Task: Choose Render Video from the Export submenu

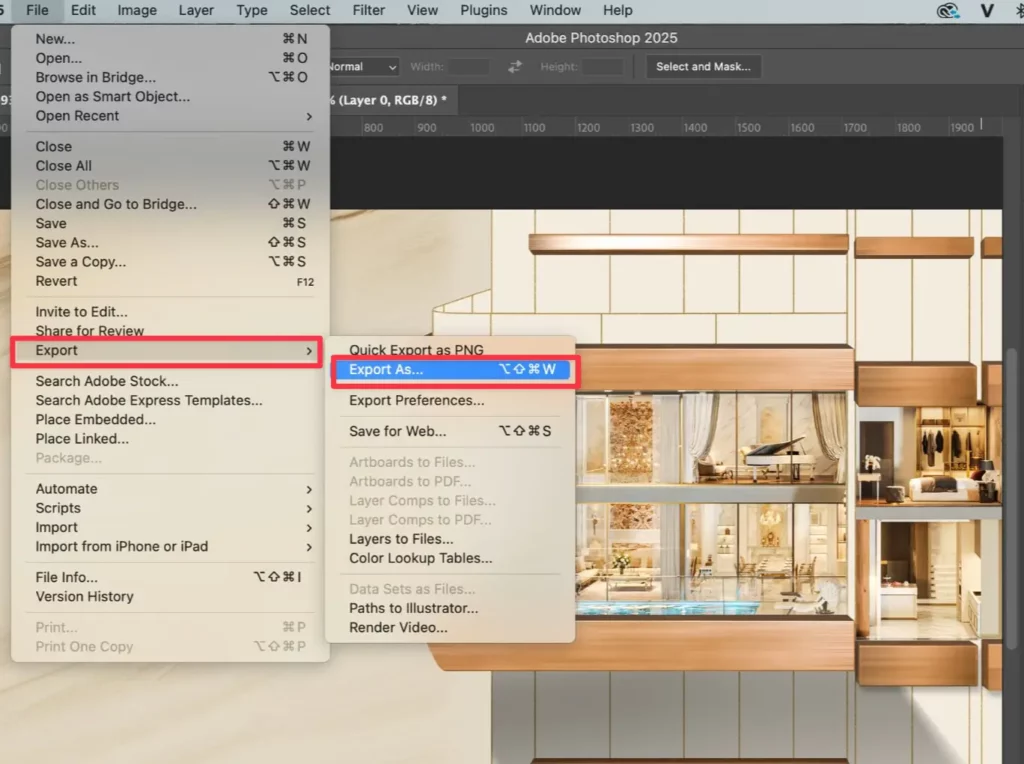Action: click(396, 627)
